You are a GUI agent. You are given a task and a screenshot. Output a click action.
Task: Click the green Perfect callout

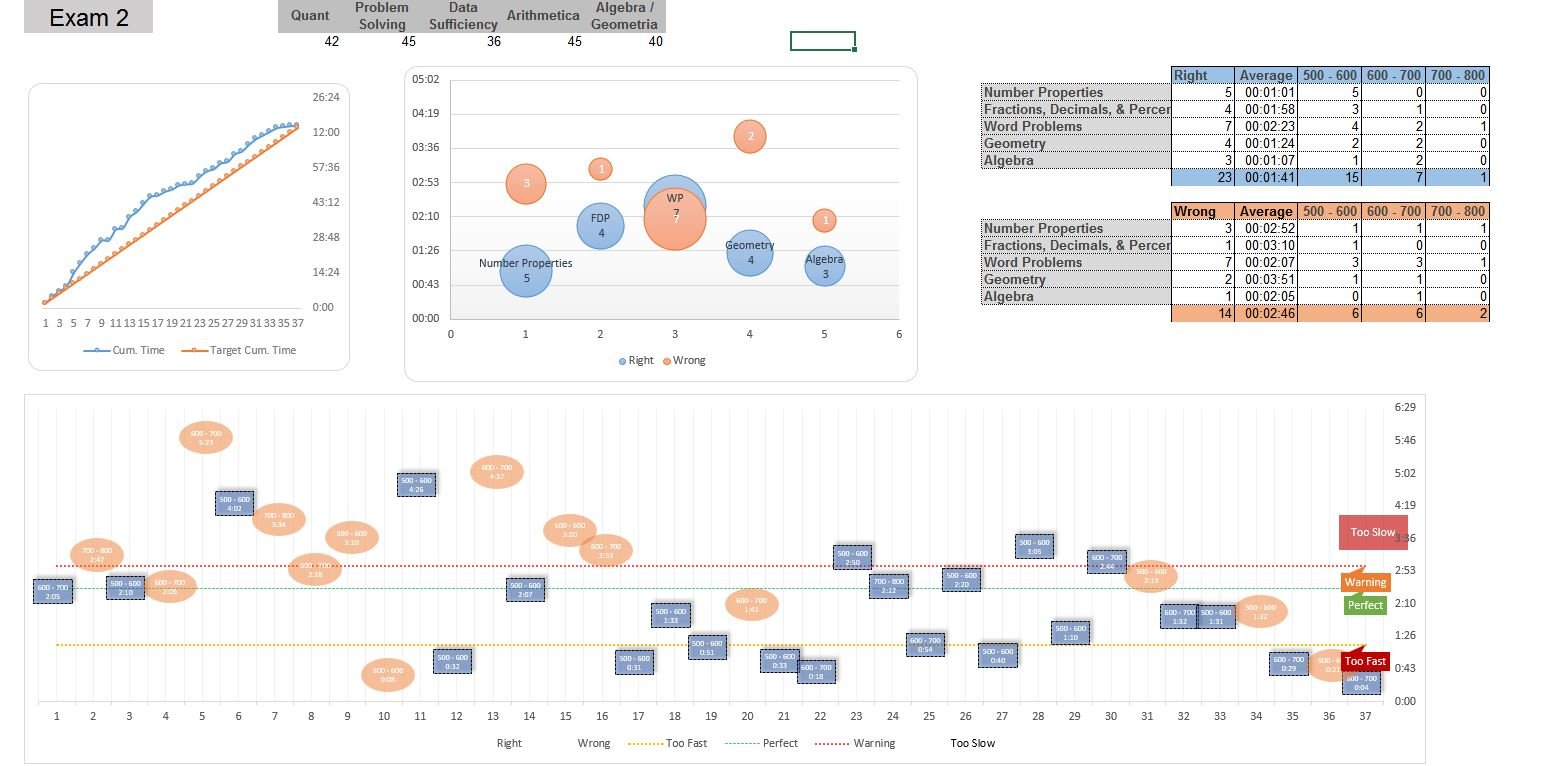pyautogui.click(x=1366, y=604)
